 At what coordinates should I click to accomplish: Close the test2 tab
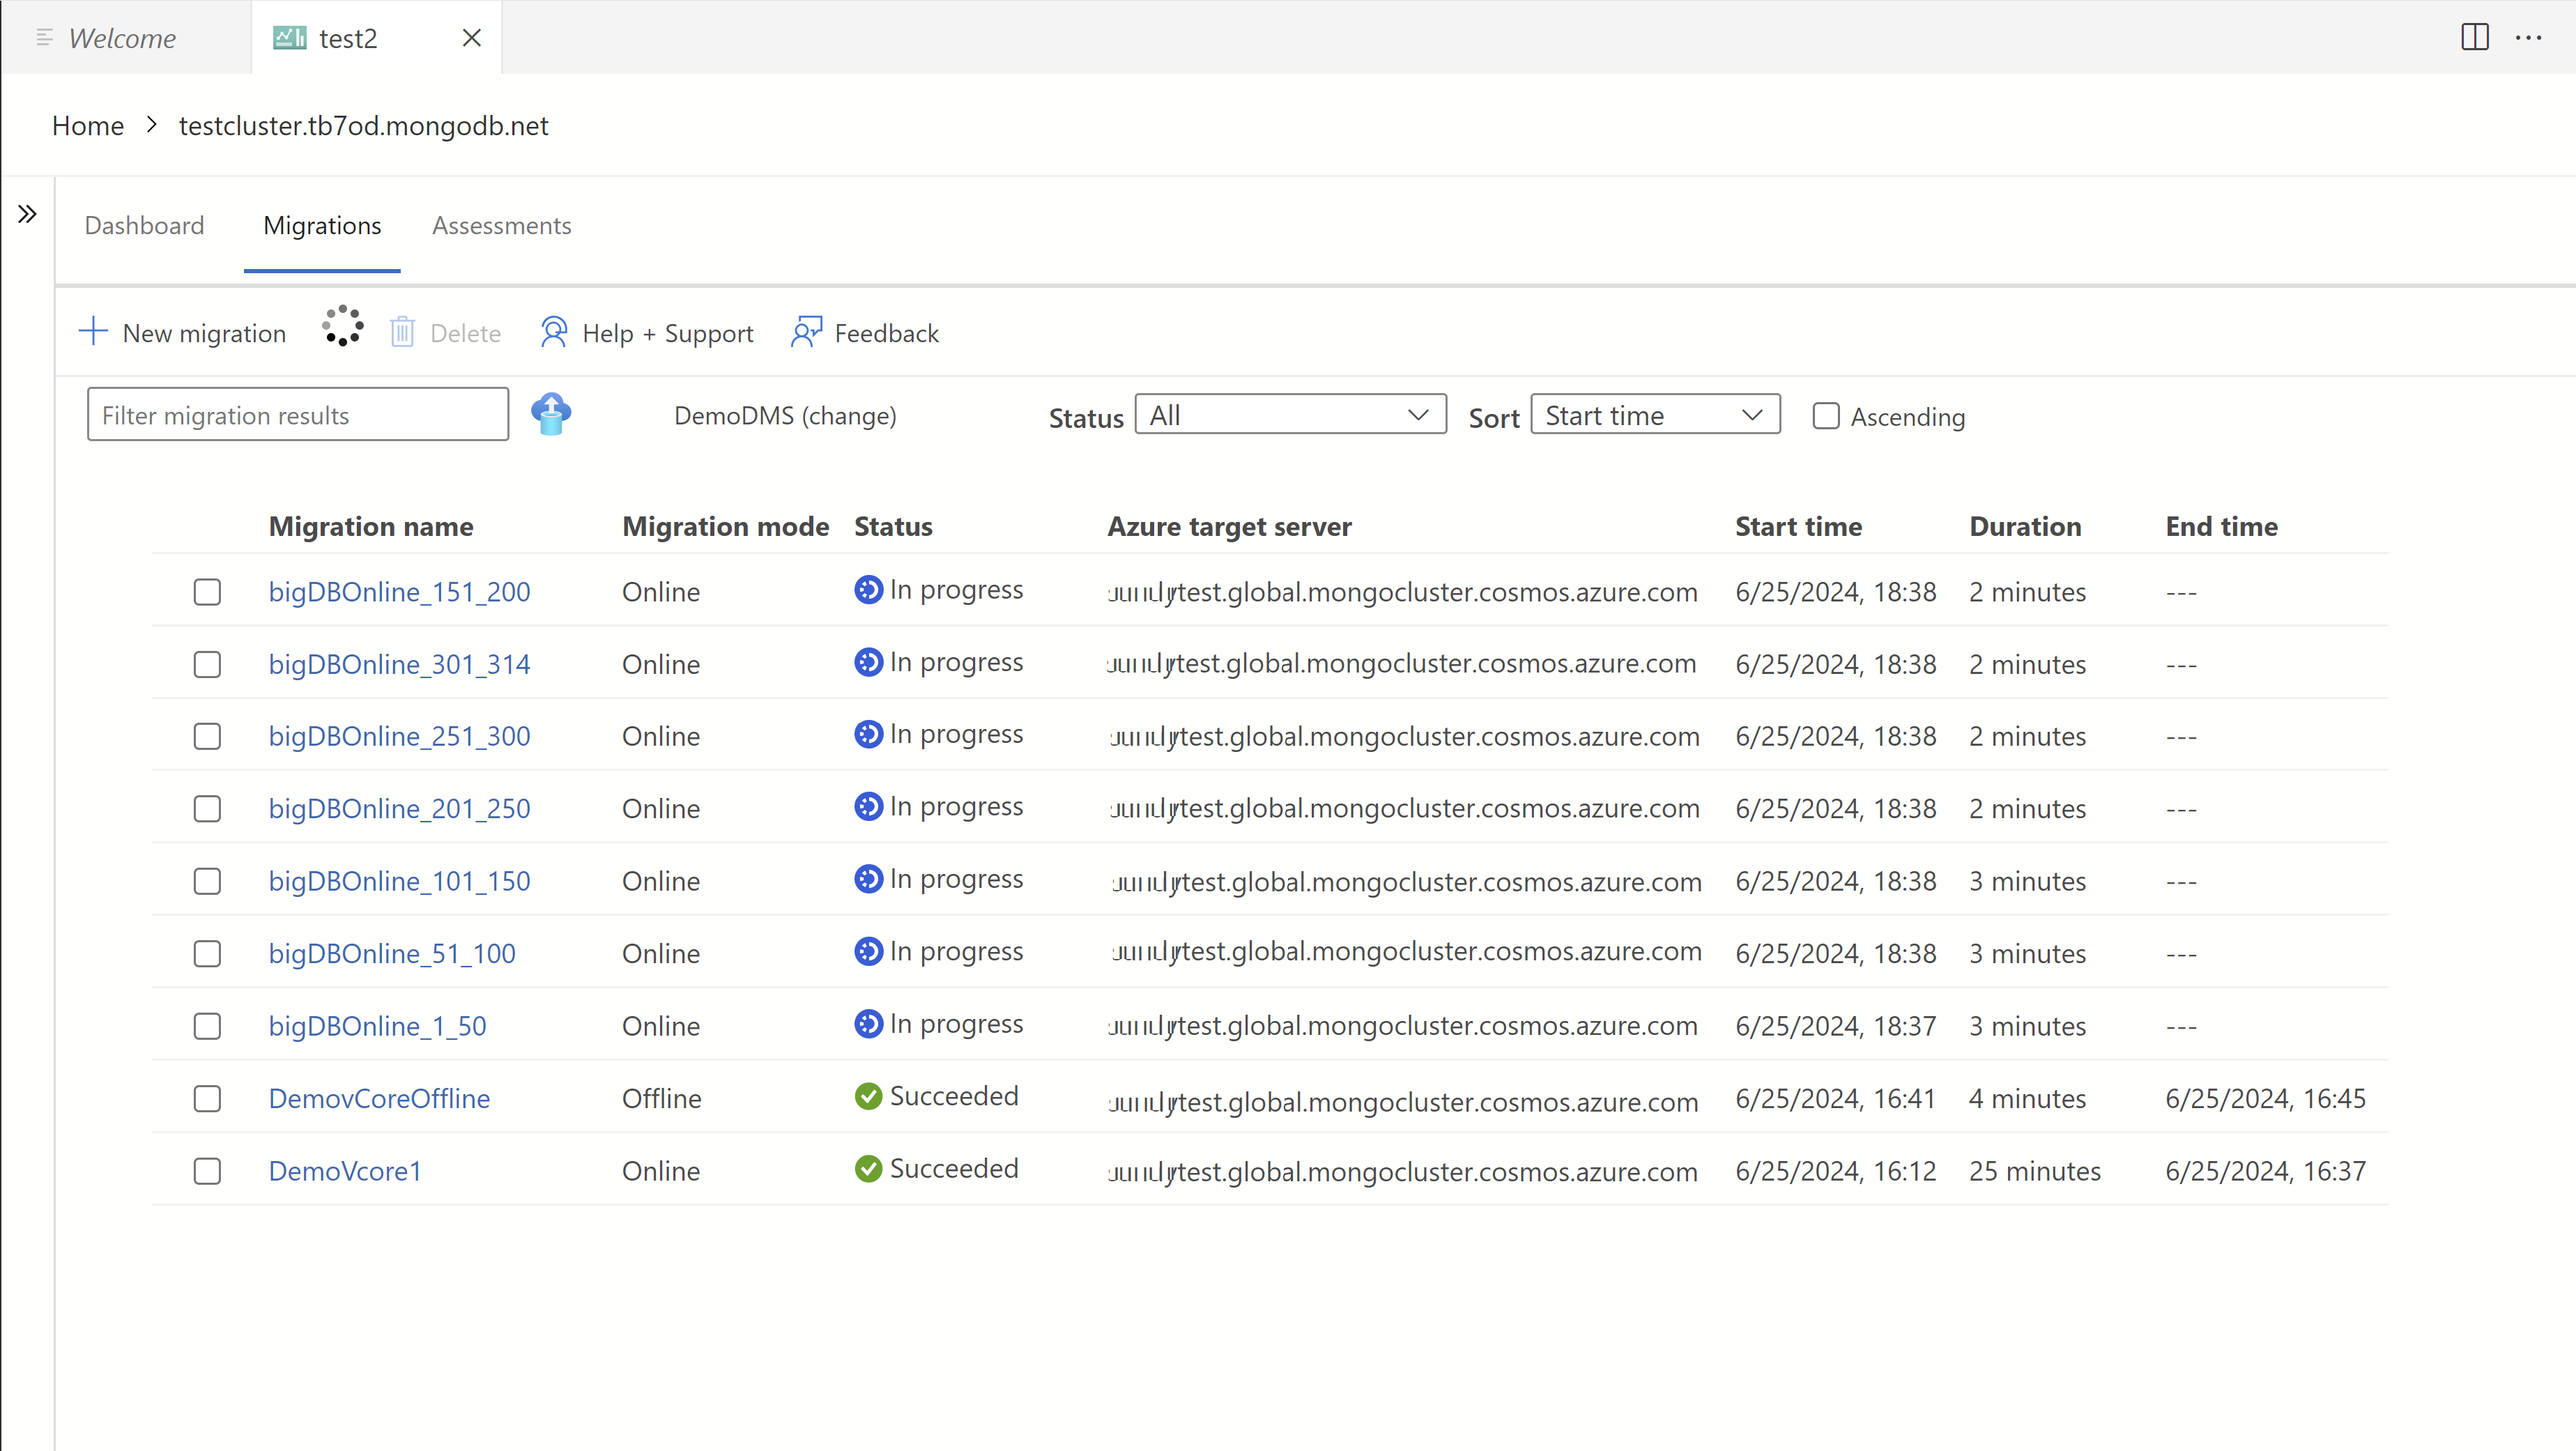(x=472, y=38)
